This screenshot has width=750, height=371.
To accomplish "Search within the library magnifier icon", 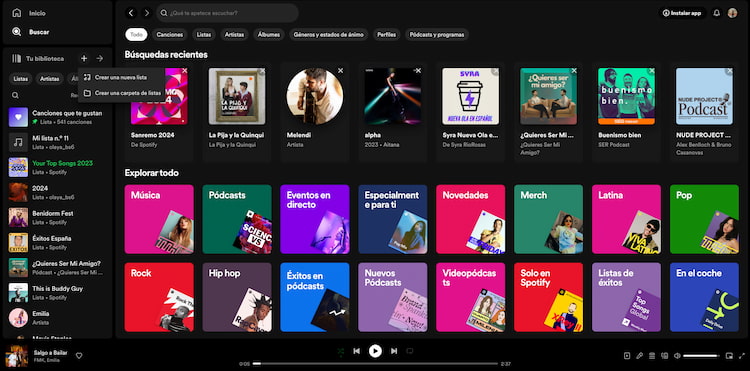I will [15, 95].
